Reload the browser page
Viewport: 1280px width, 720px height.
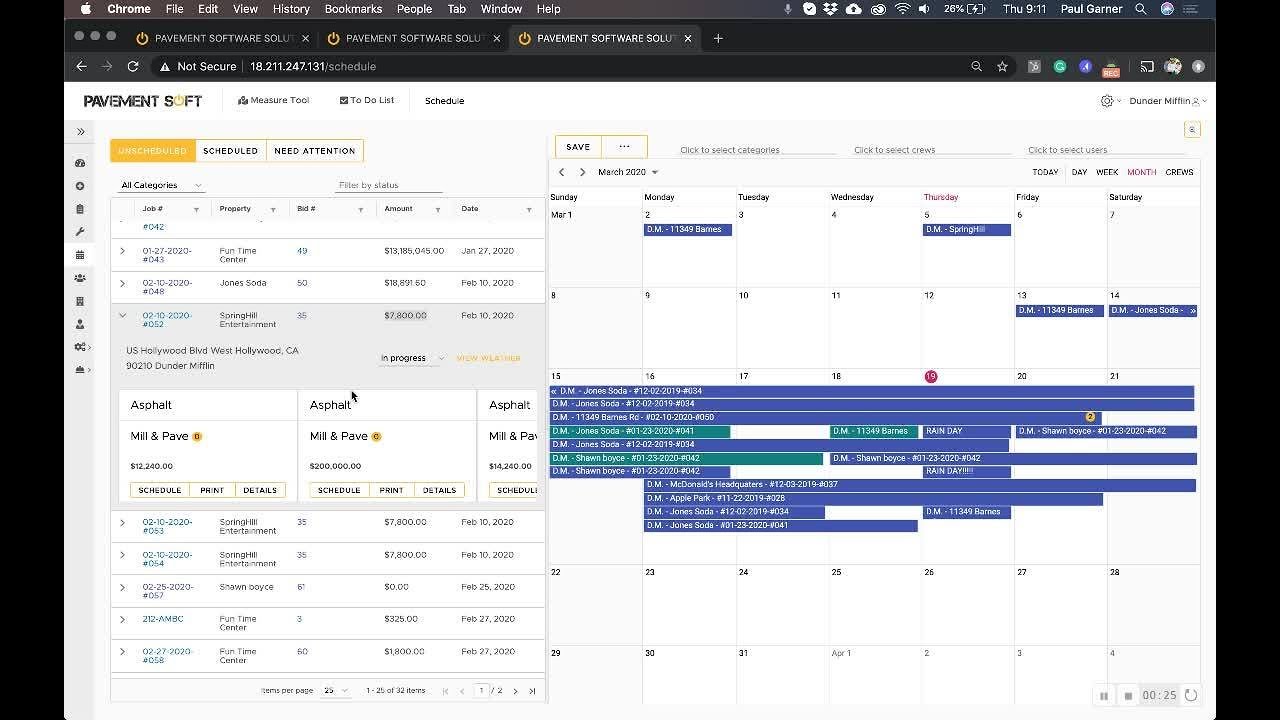click(x=133, y=66)
